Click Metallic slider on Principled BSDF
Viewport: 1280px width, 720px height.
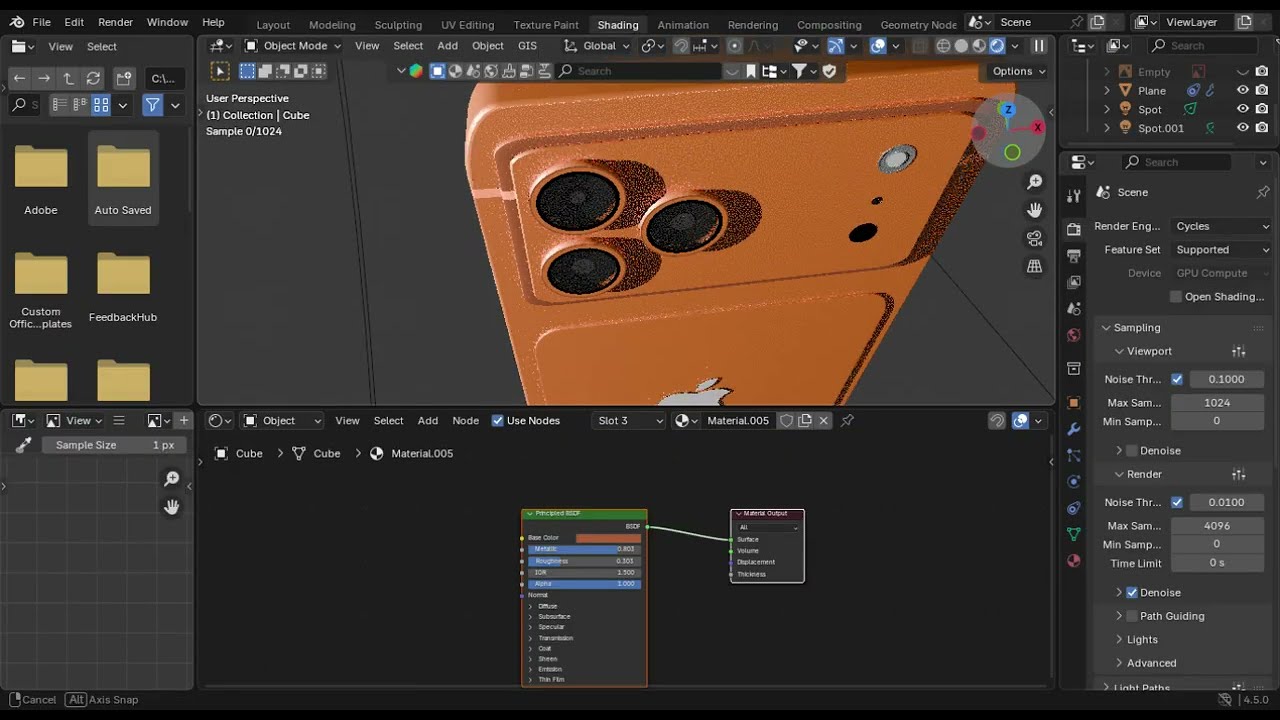[585, 549]
